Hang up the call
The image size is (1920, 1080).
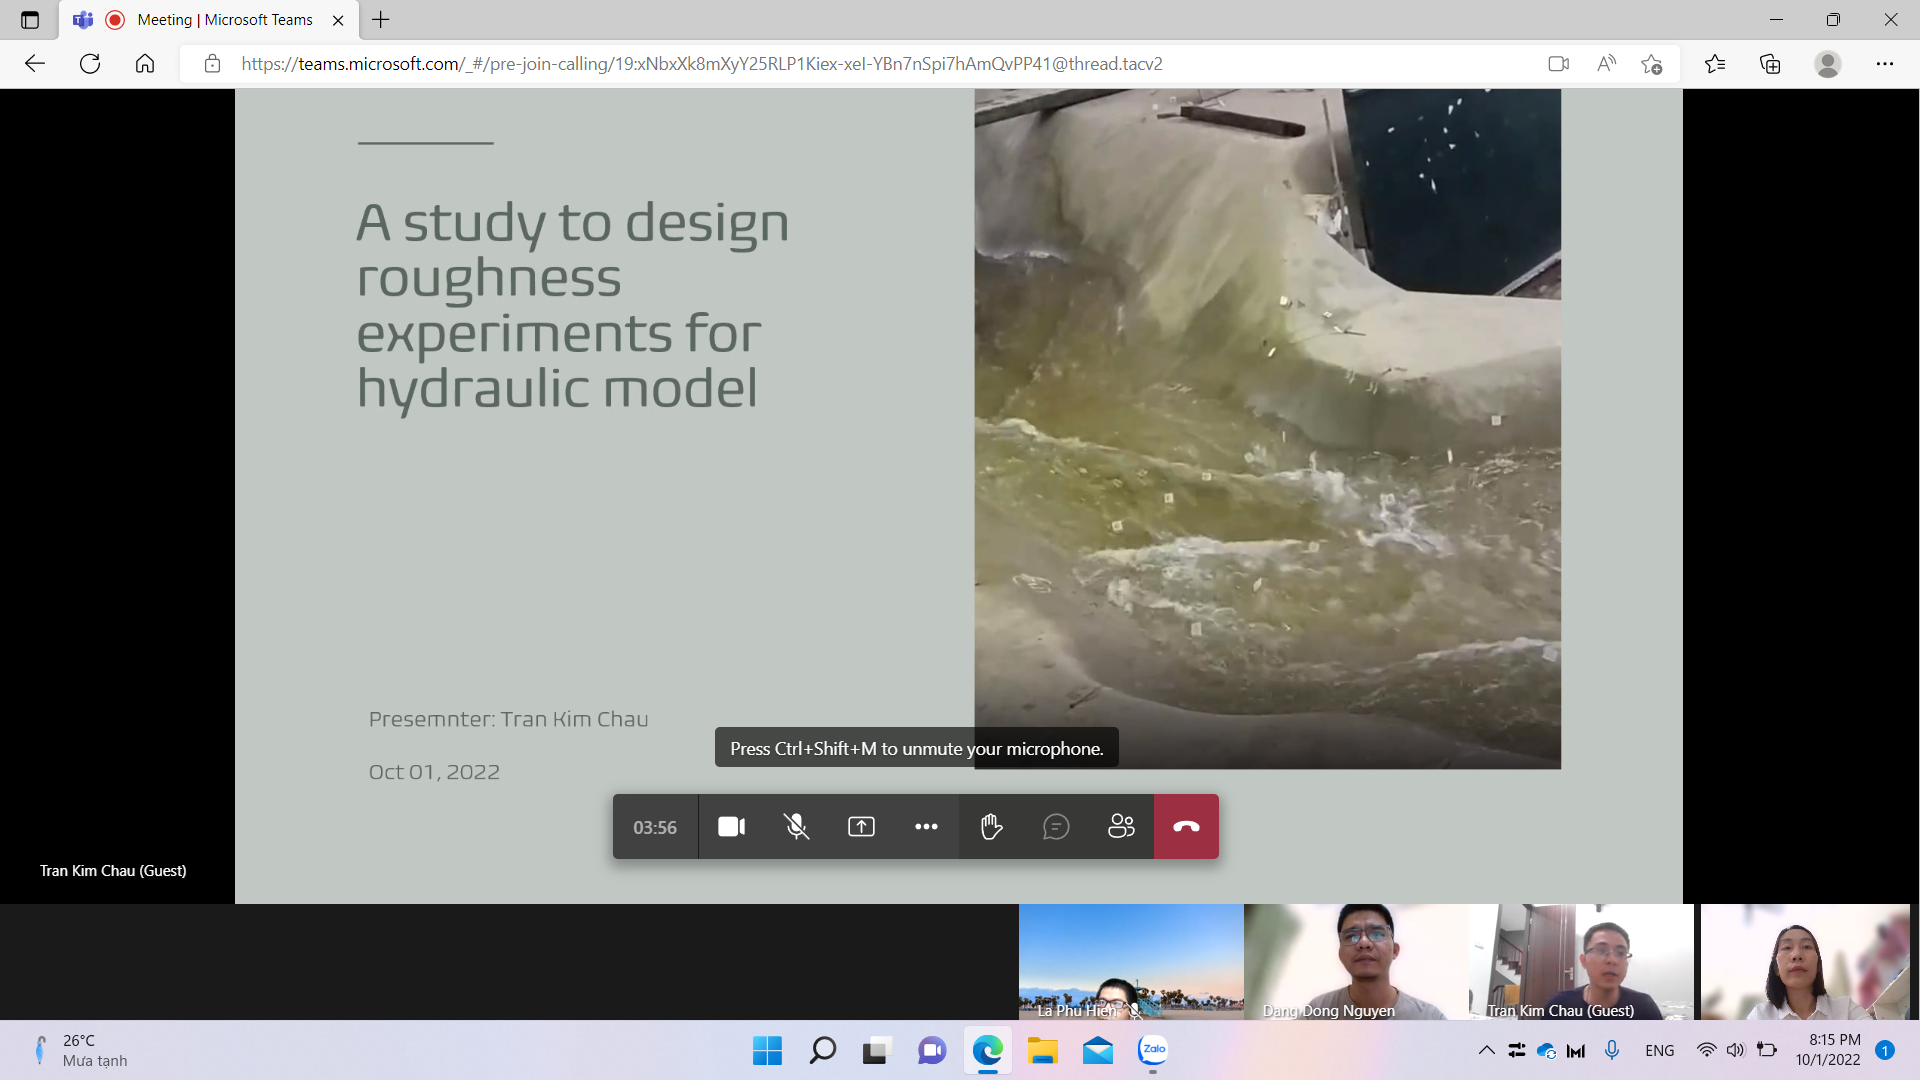(x=1186, y=827)
